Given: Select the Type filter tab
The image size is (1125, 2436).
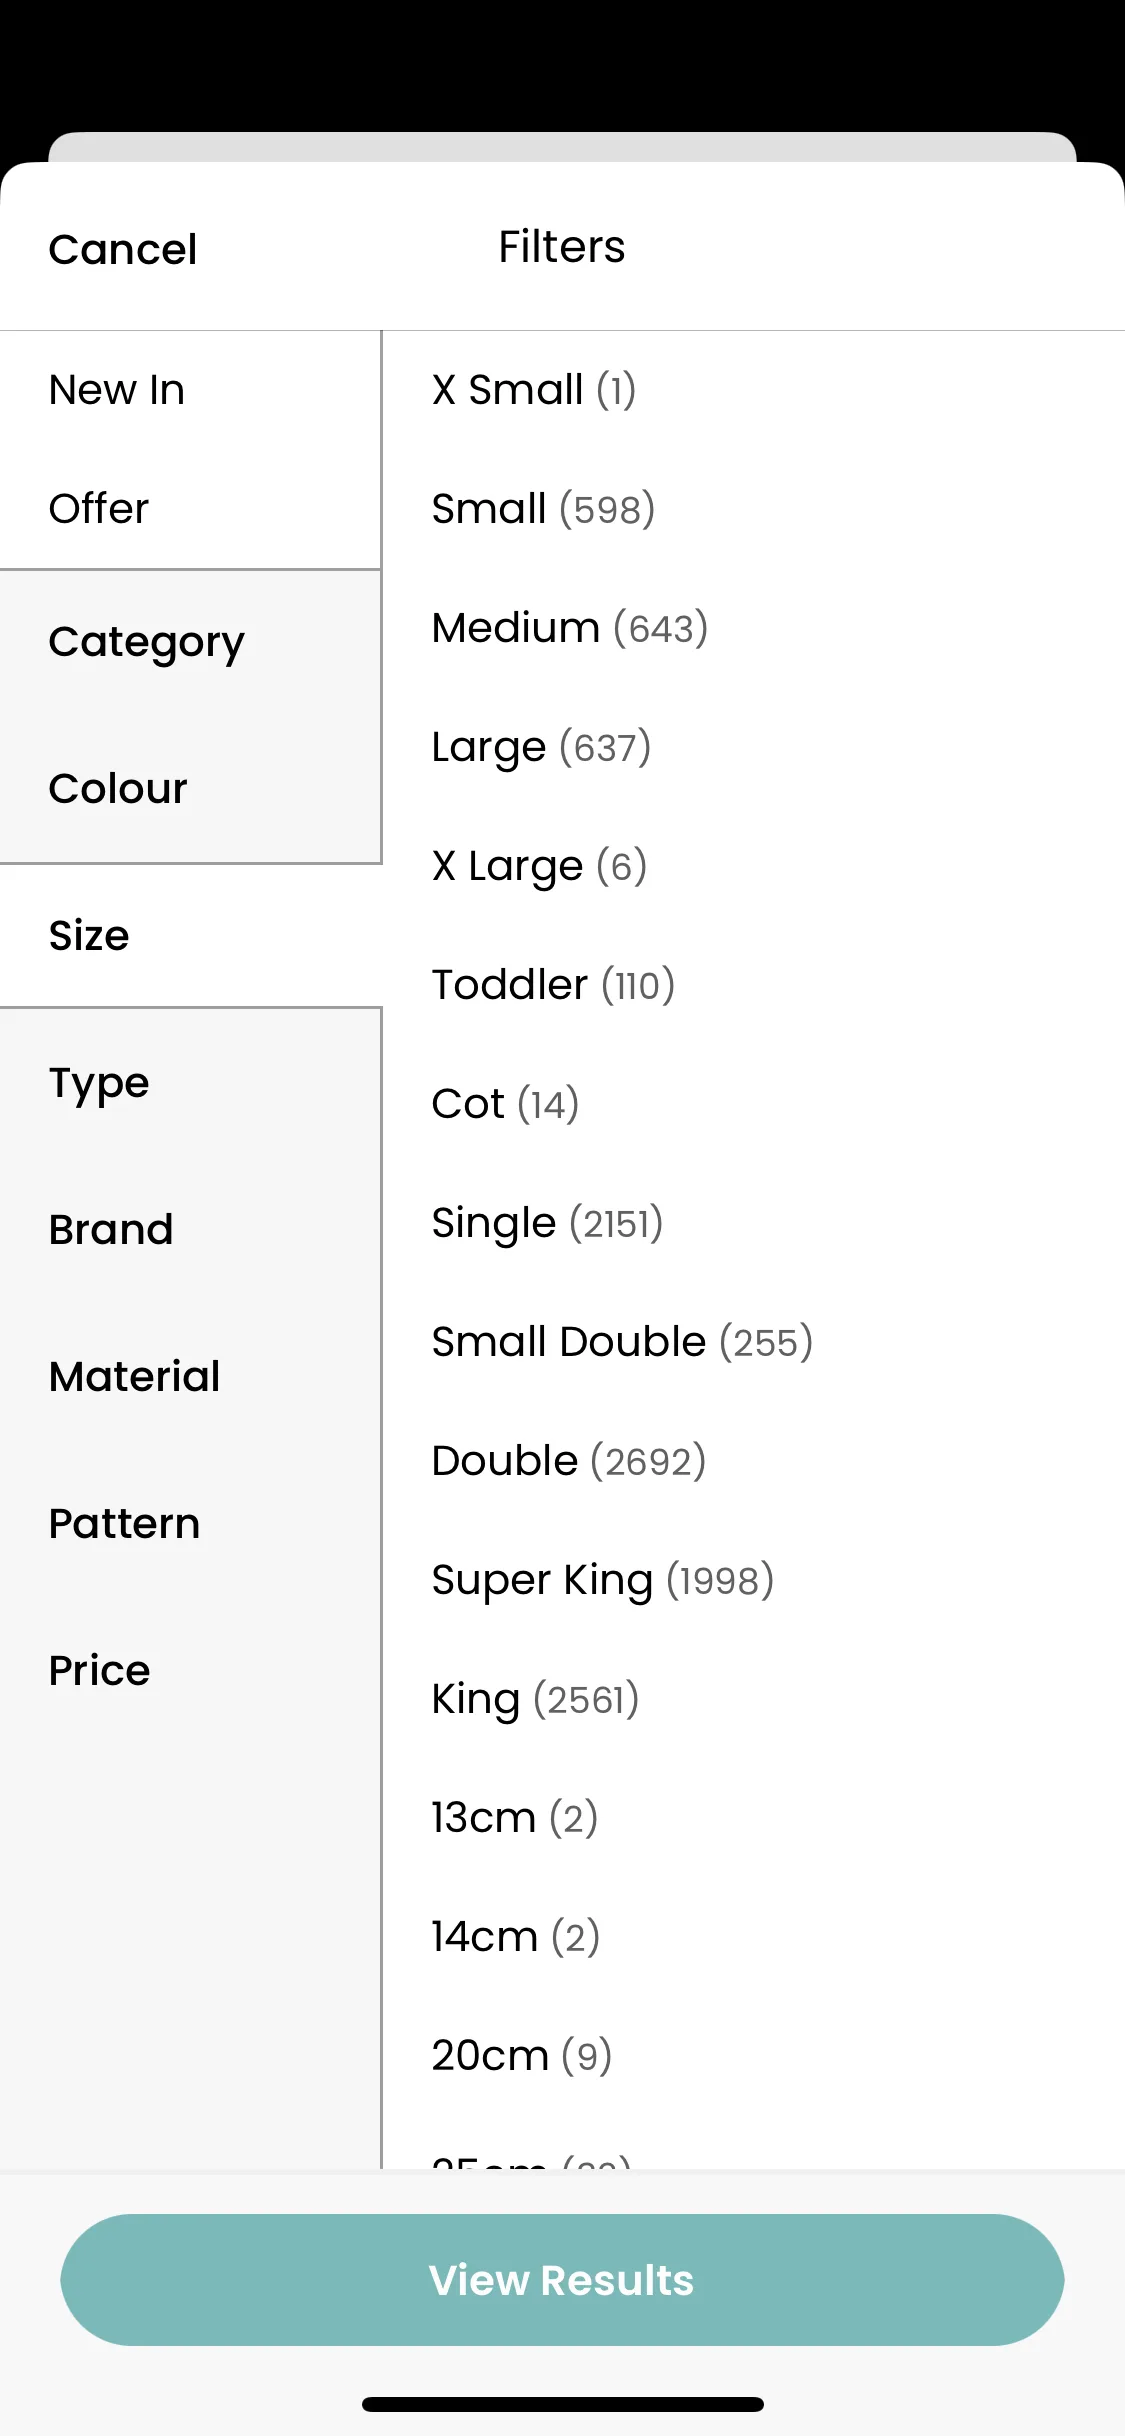Looking at the screenshot, I should [190, 1083].
